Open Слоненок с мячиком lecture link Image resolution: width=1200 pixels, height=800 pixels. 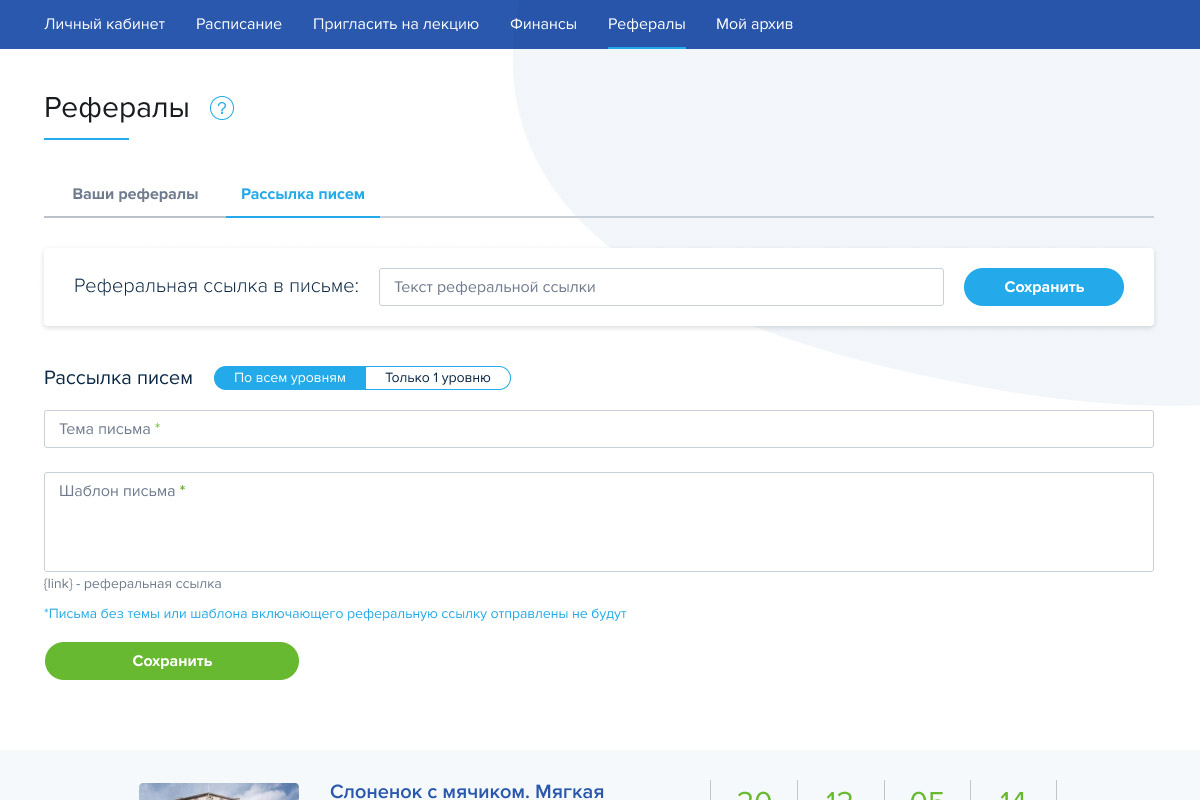coord(467,791)
